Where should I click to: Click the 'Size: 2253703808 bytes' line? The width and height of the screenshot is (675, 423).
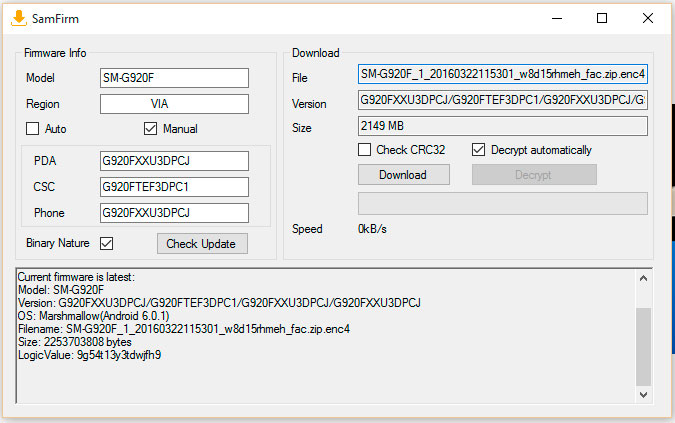pyautogui.click(x=75, y=342)
